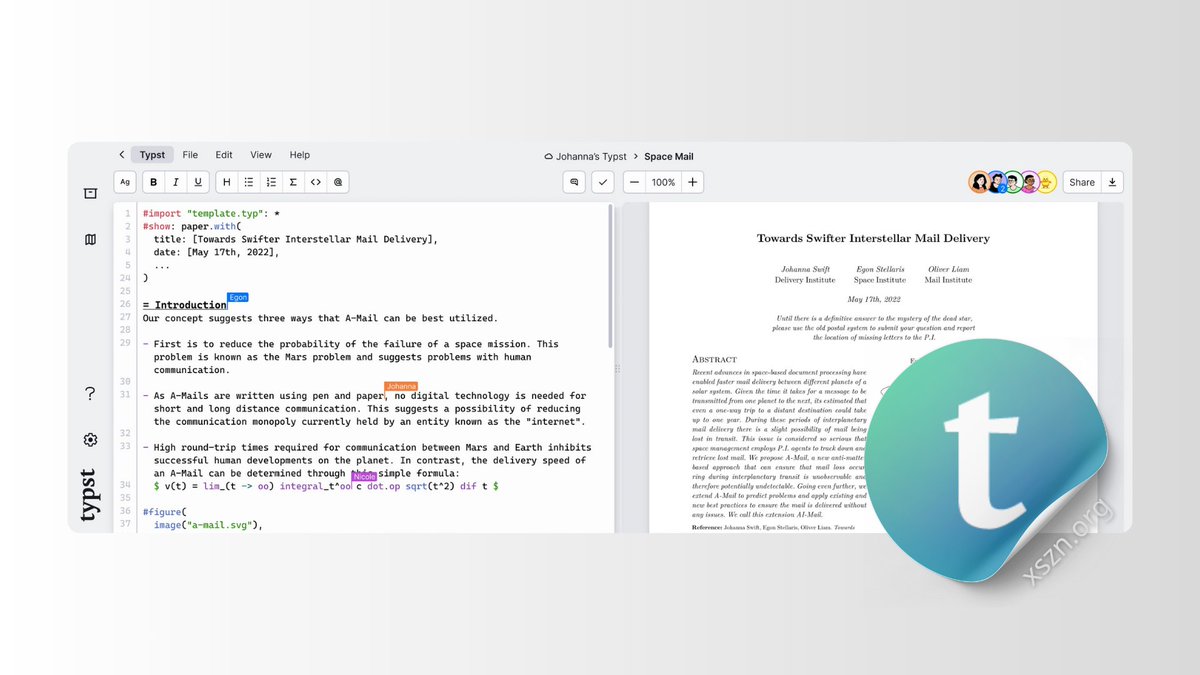This screenshot has height=675, width=1200.
Task: Click the '#import "template.typ": *' code line
Action: [x=211, y=214]
